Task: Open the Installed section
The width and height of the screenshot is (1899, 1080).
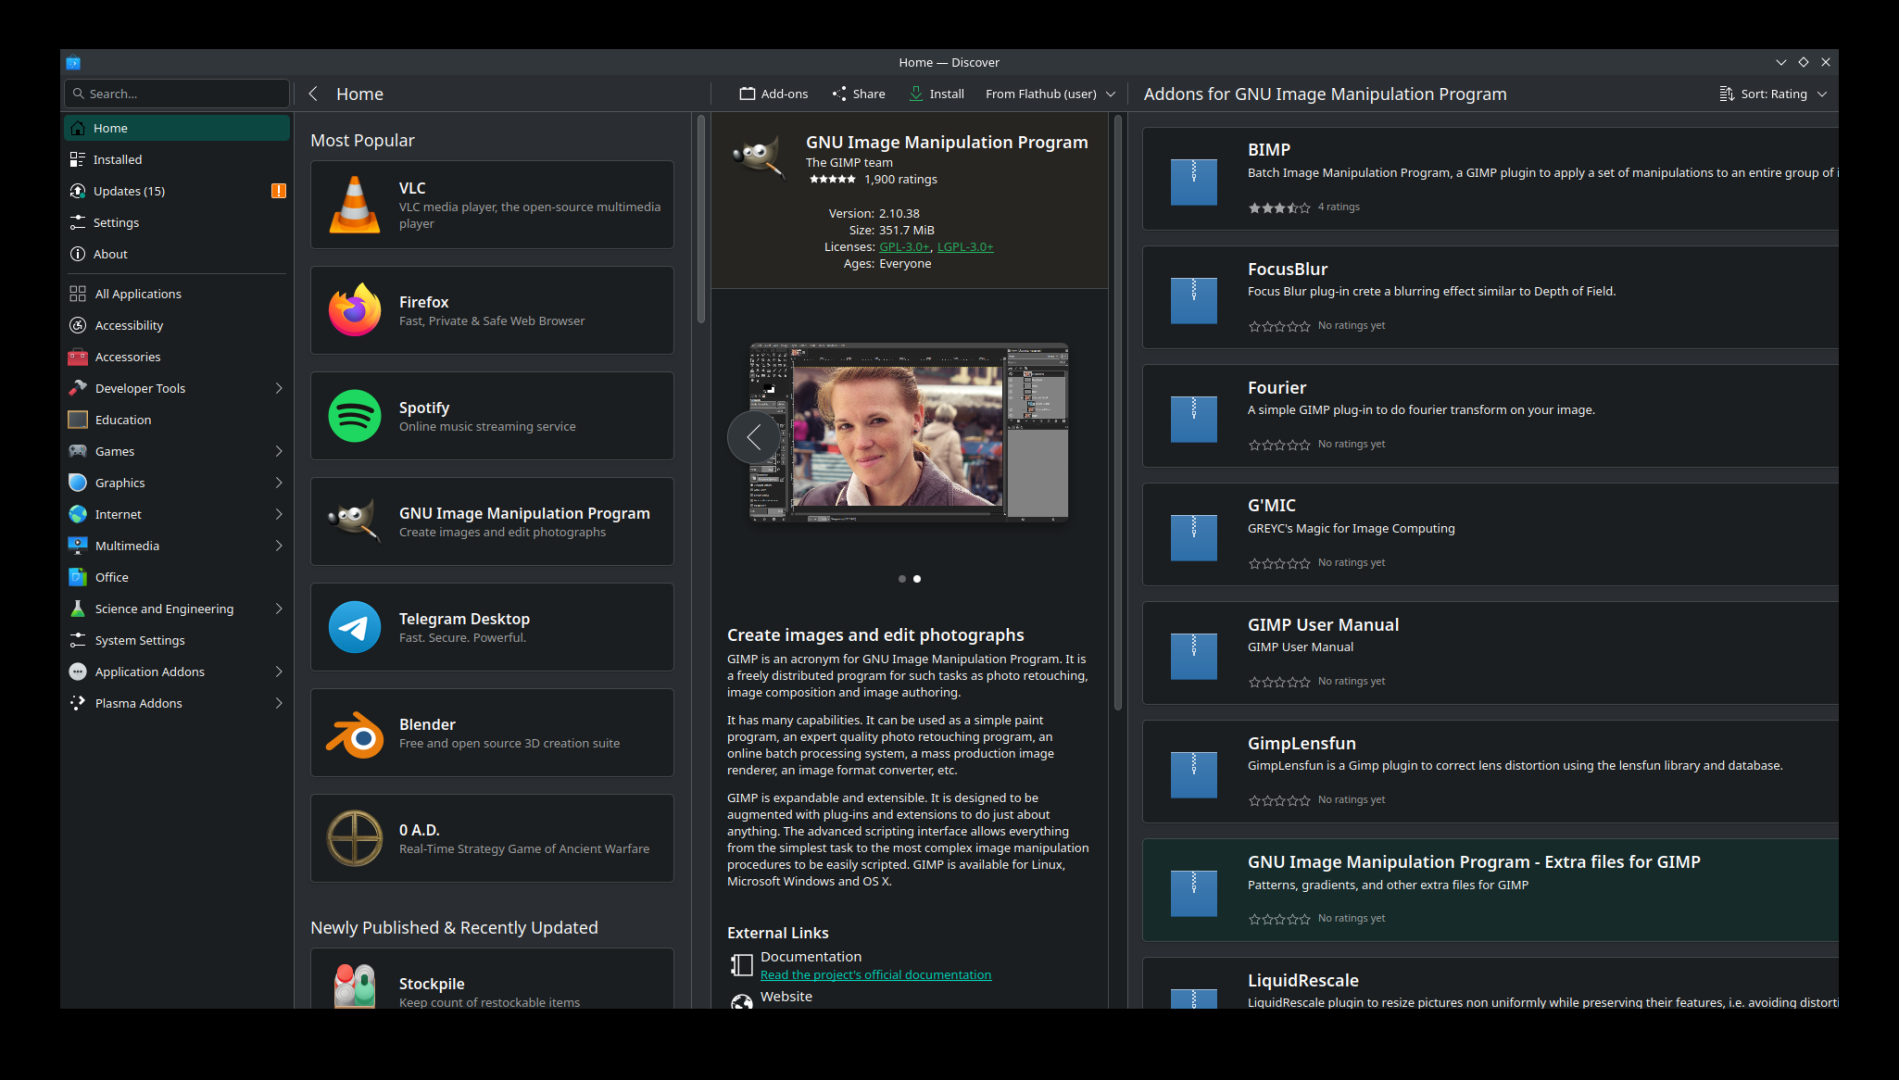Action: click(177, 160)
